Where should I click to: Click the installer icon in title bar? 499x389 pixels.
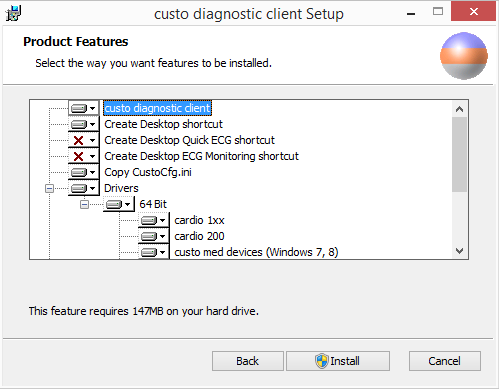13,14
